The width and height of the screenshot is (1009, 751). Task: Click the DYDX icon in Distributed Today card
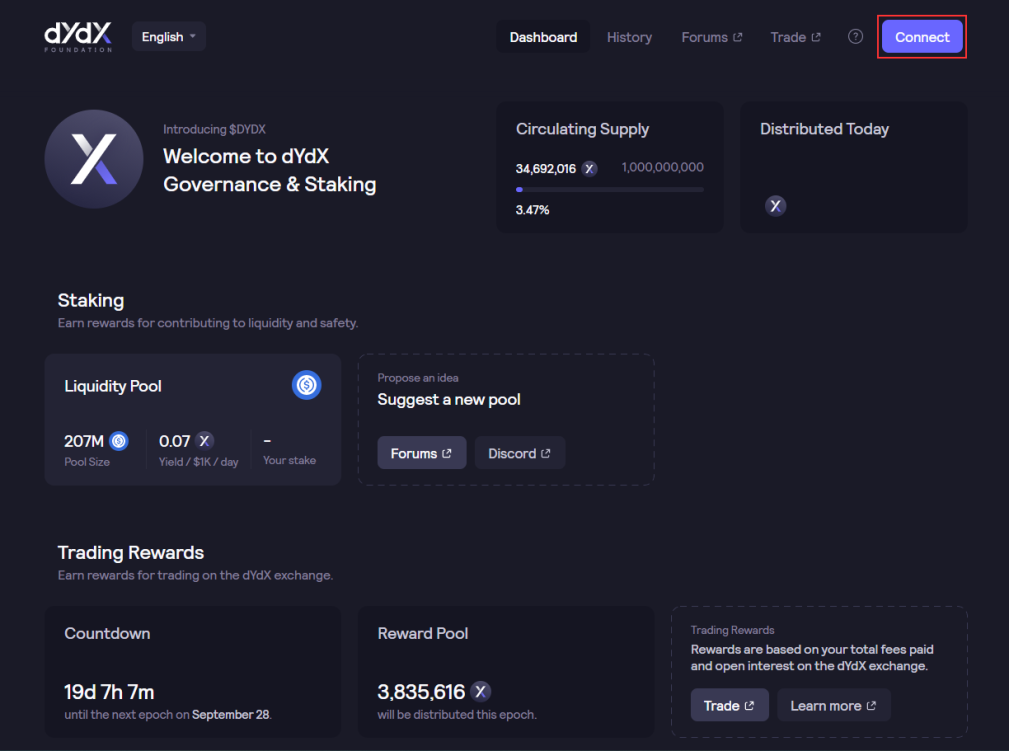pos(775,206)
